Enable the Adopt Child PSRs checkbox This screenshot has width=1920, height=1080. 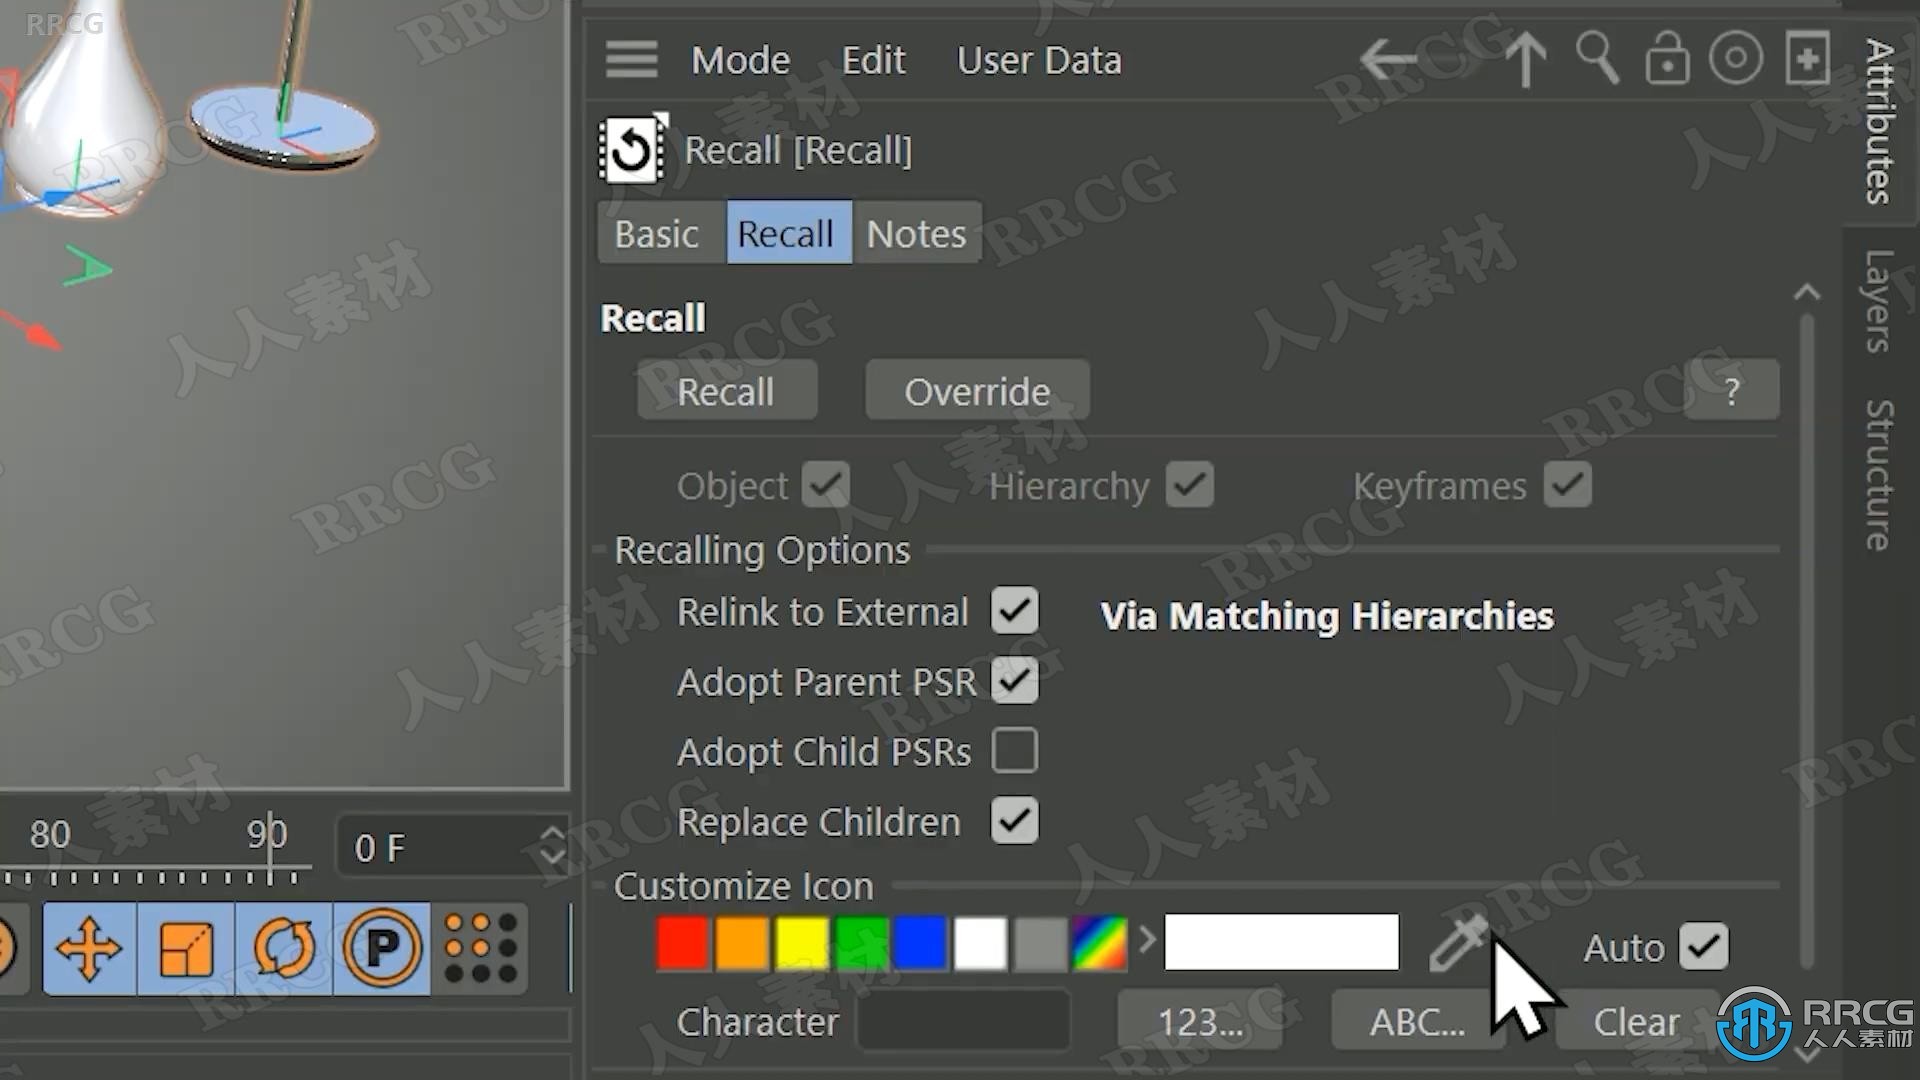pyautogui.click(x=1015, y=752)
